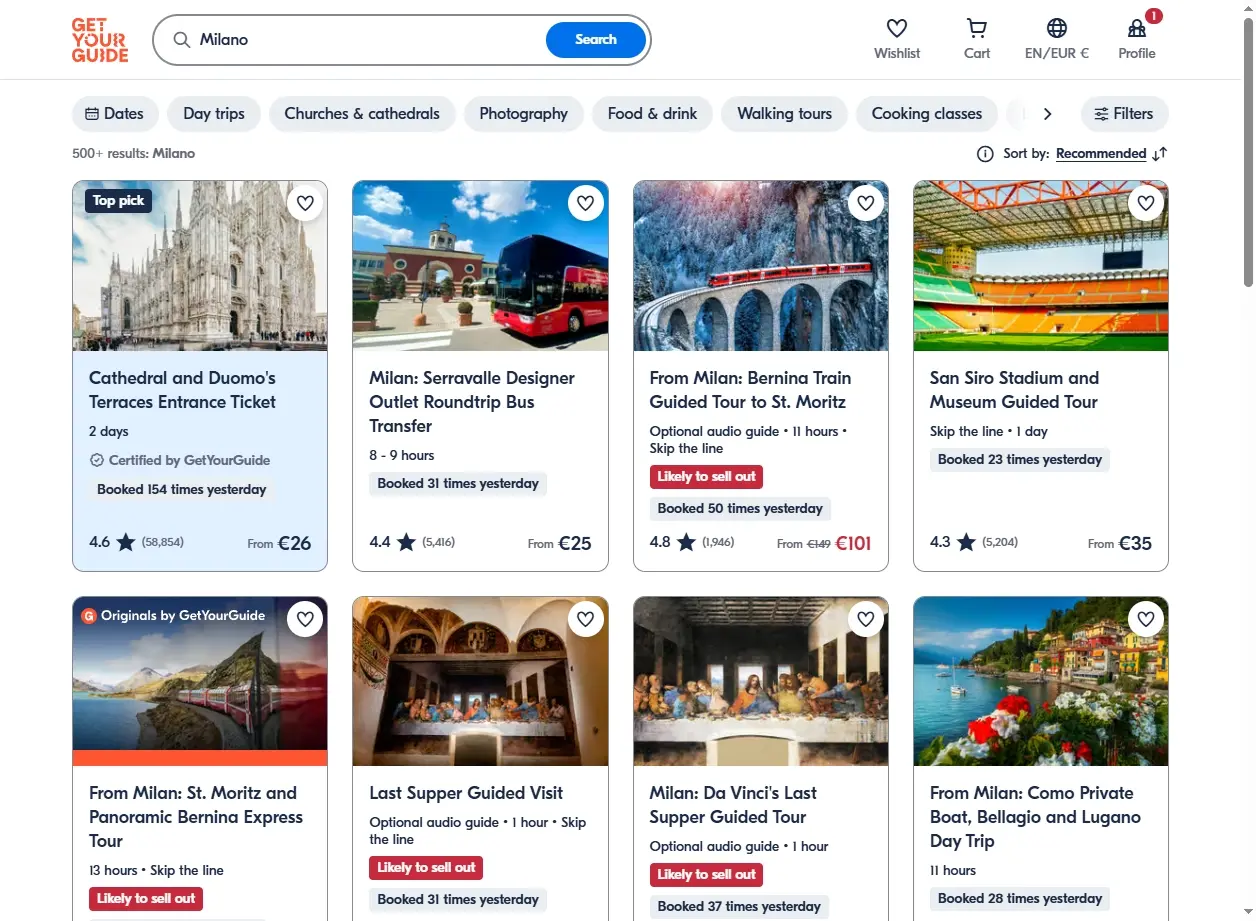Select the Day trips filter chip
Screen dimensions: 1256x921
coord(214,114)
